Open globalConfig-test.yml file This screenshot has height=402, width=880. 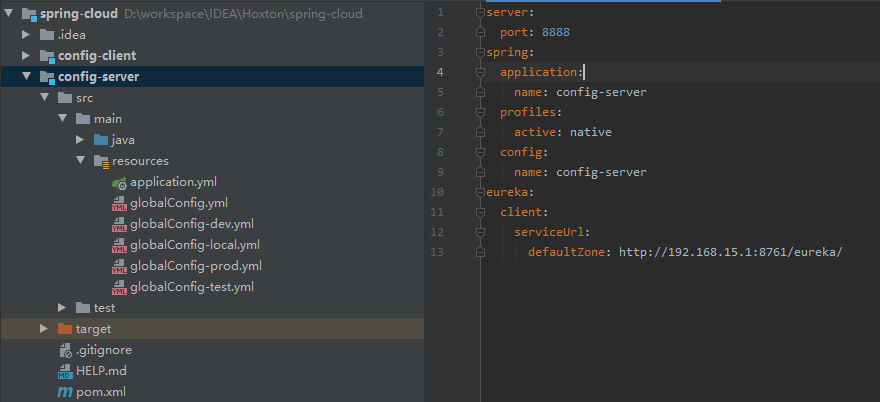192,287
